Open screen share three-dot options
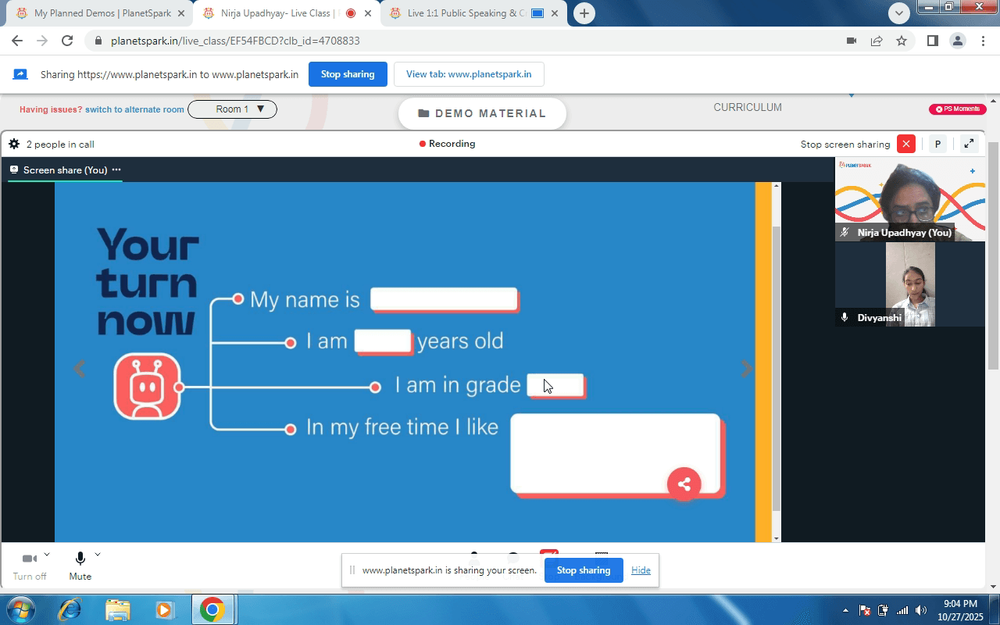The height and width of the screenshot is (625, 1000). pyautogui.click(x=116, y=170)
